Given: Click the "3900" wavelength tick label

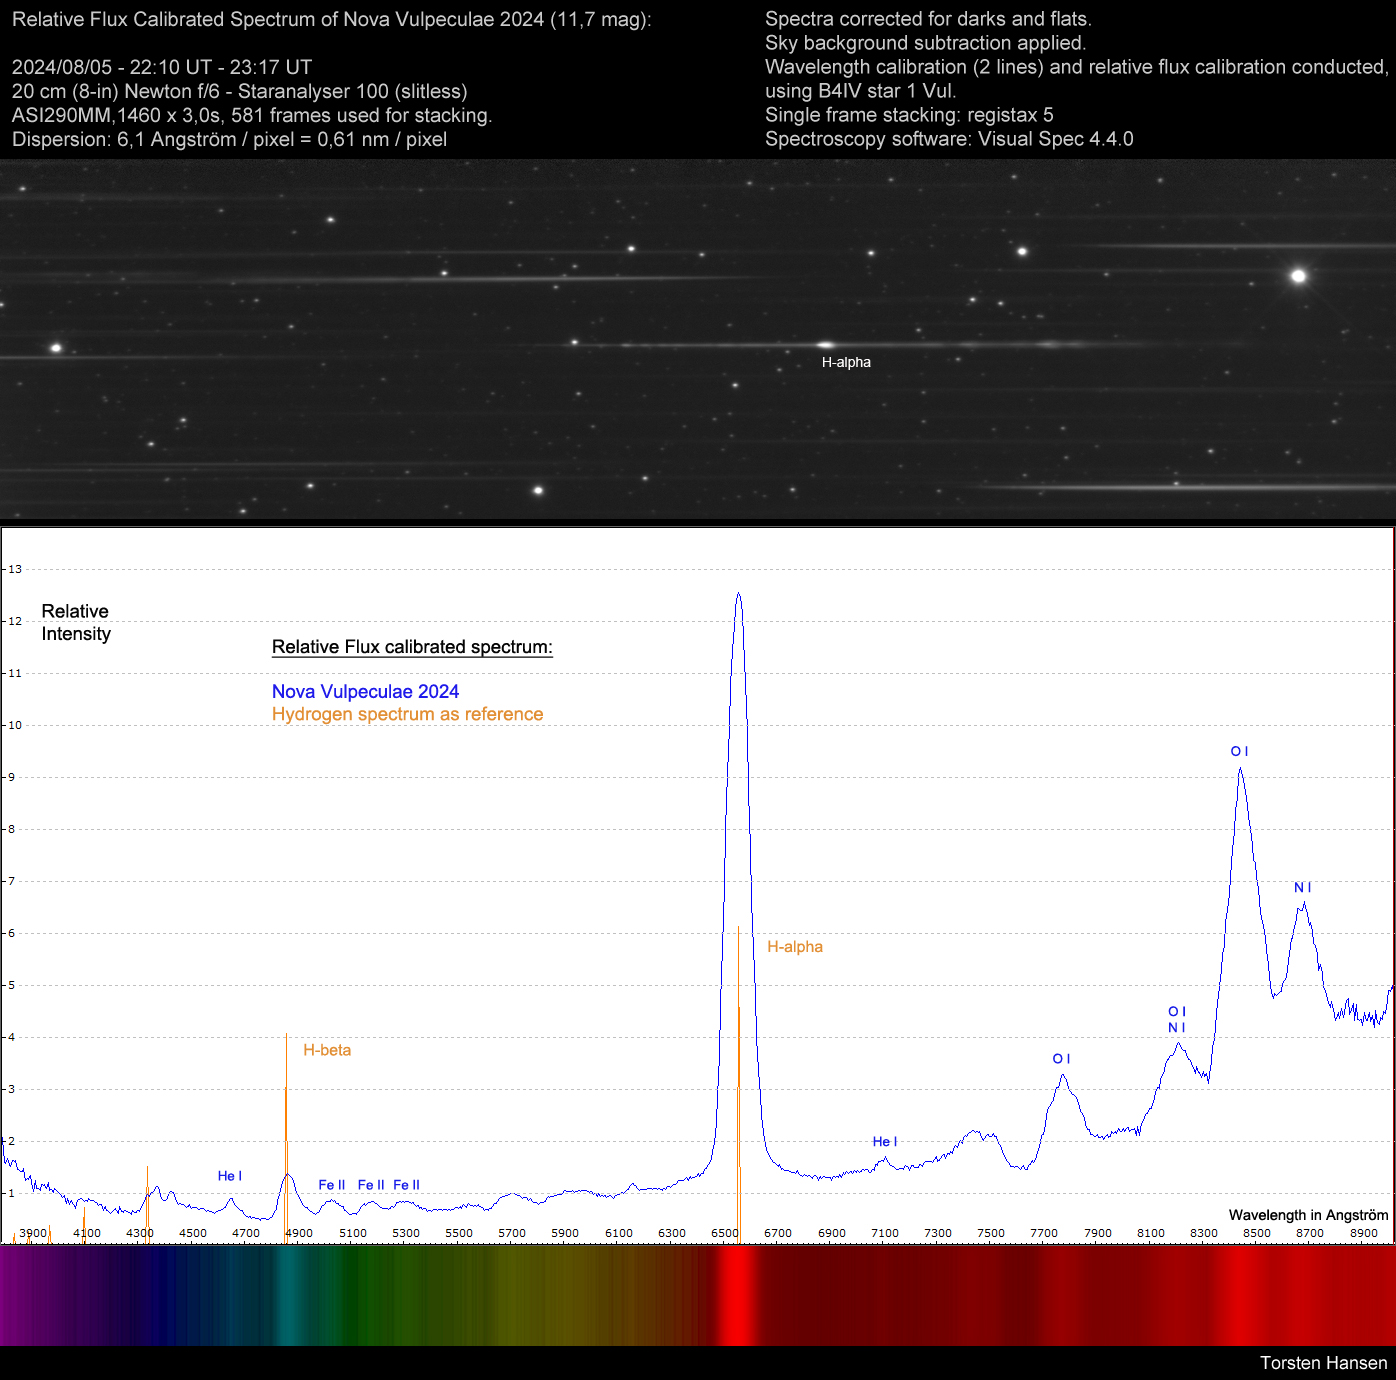Looking at the screenshot, I should [34, 1233].
